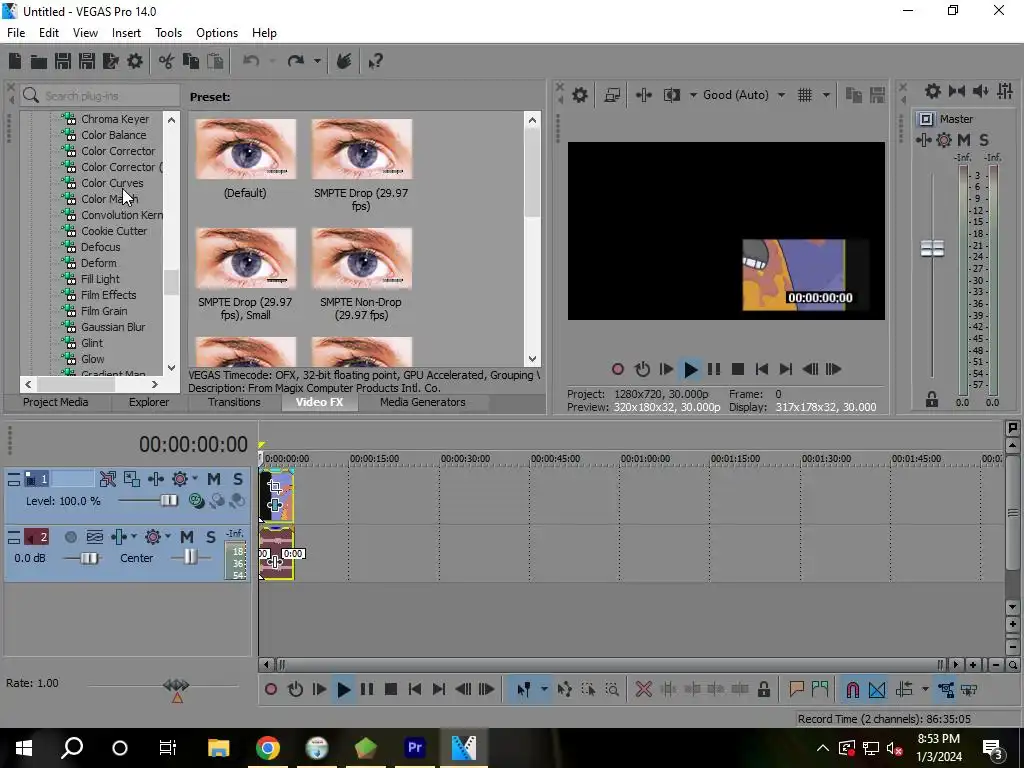
Task: Adjust the track 1 Level slider
Action: coord(168,501)
